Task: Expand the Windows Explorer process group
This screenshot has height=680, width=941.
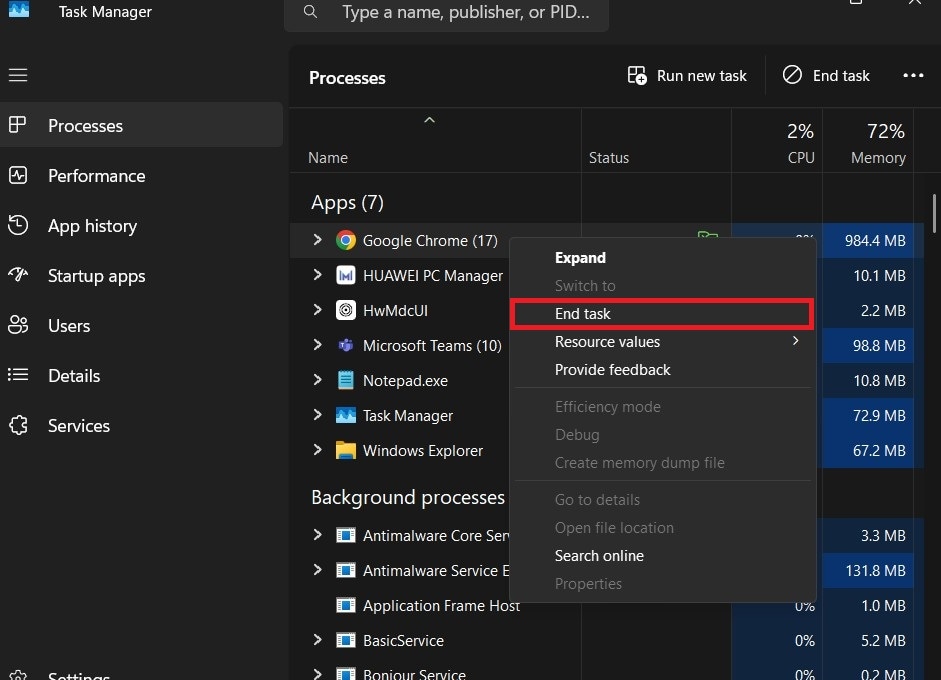Action: click(x=317, y=450)
